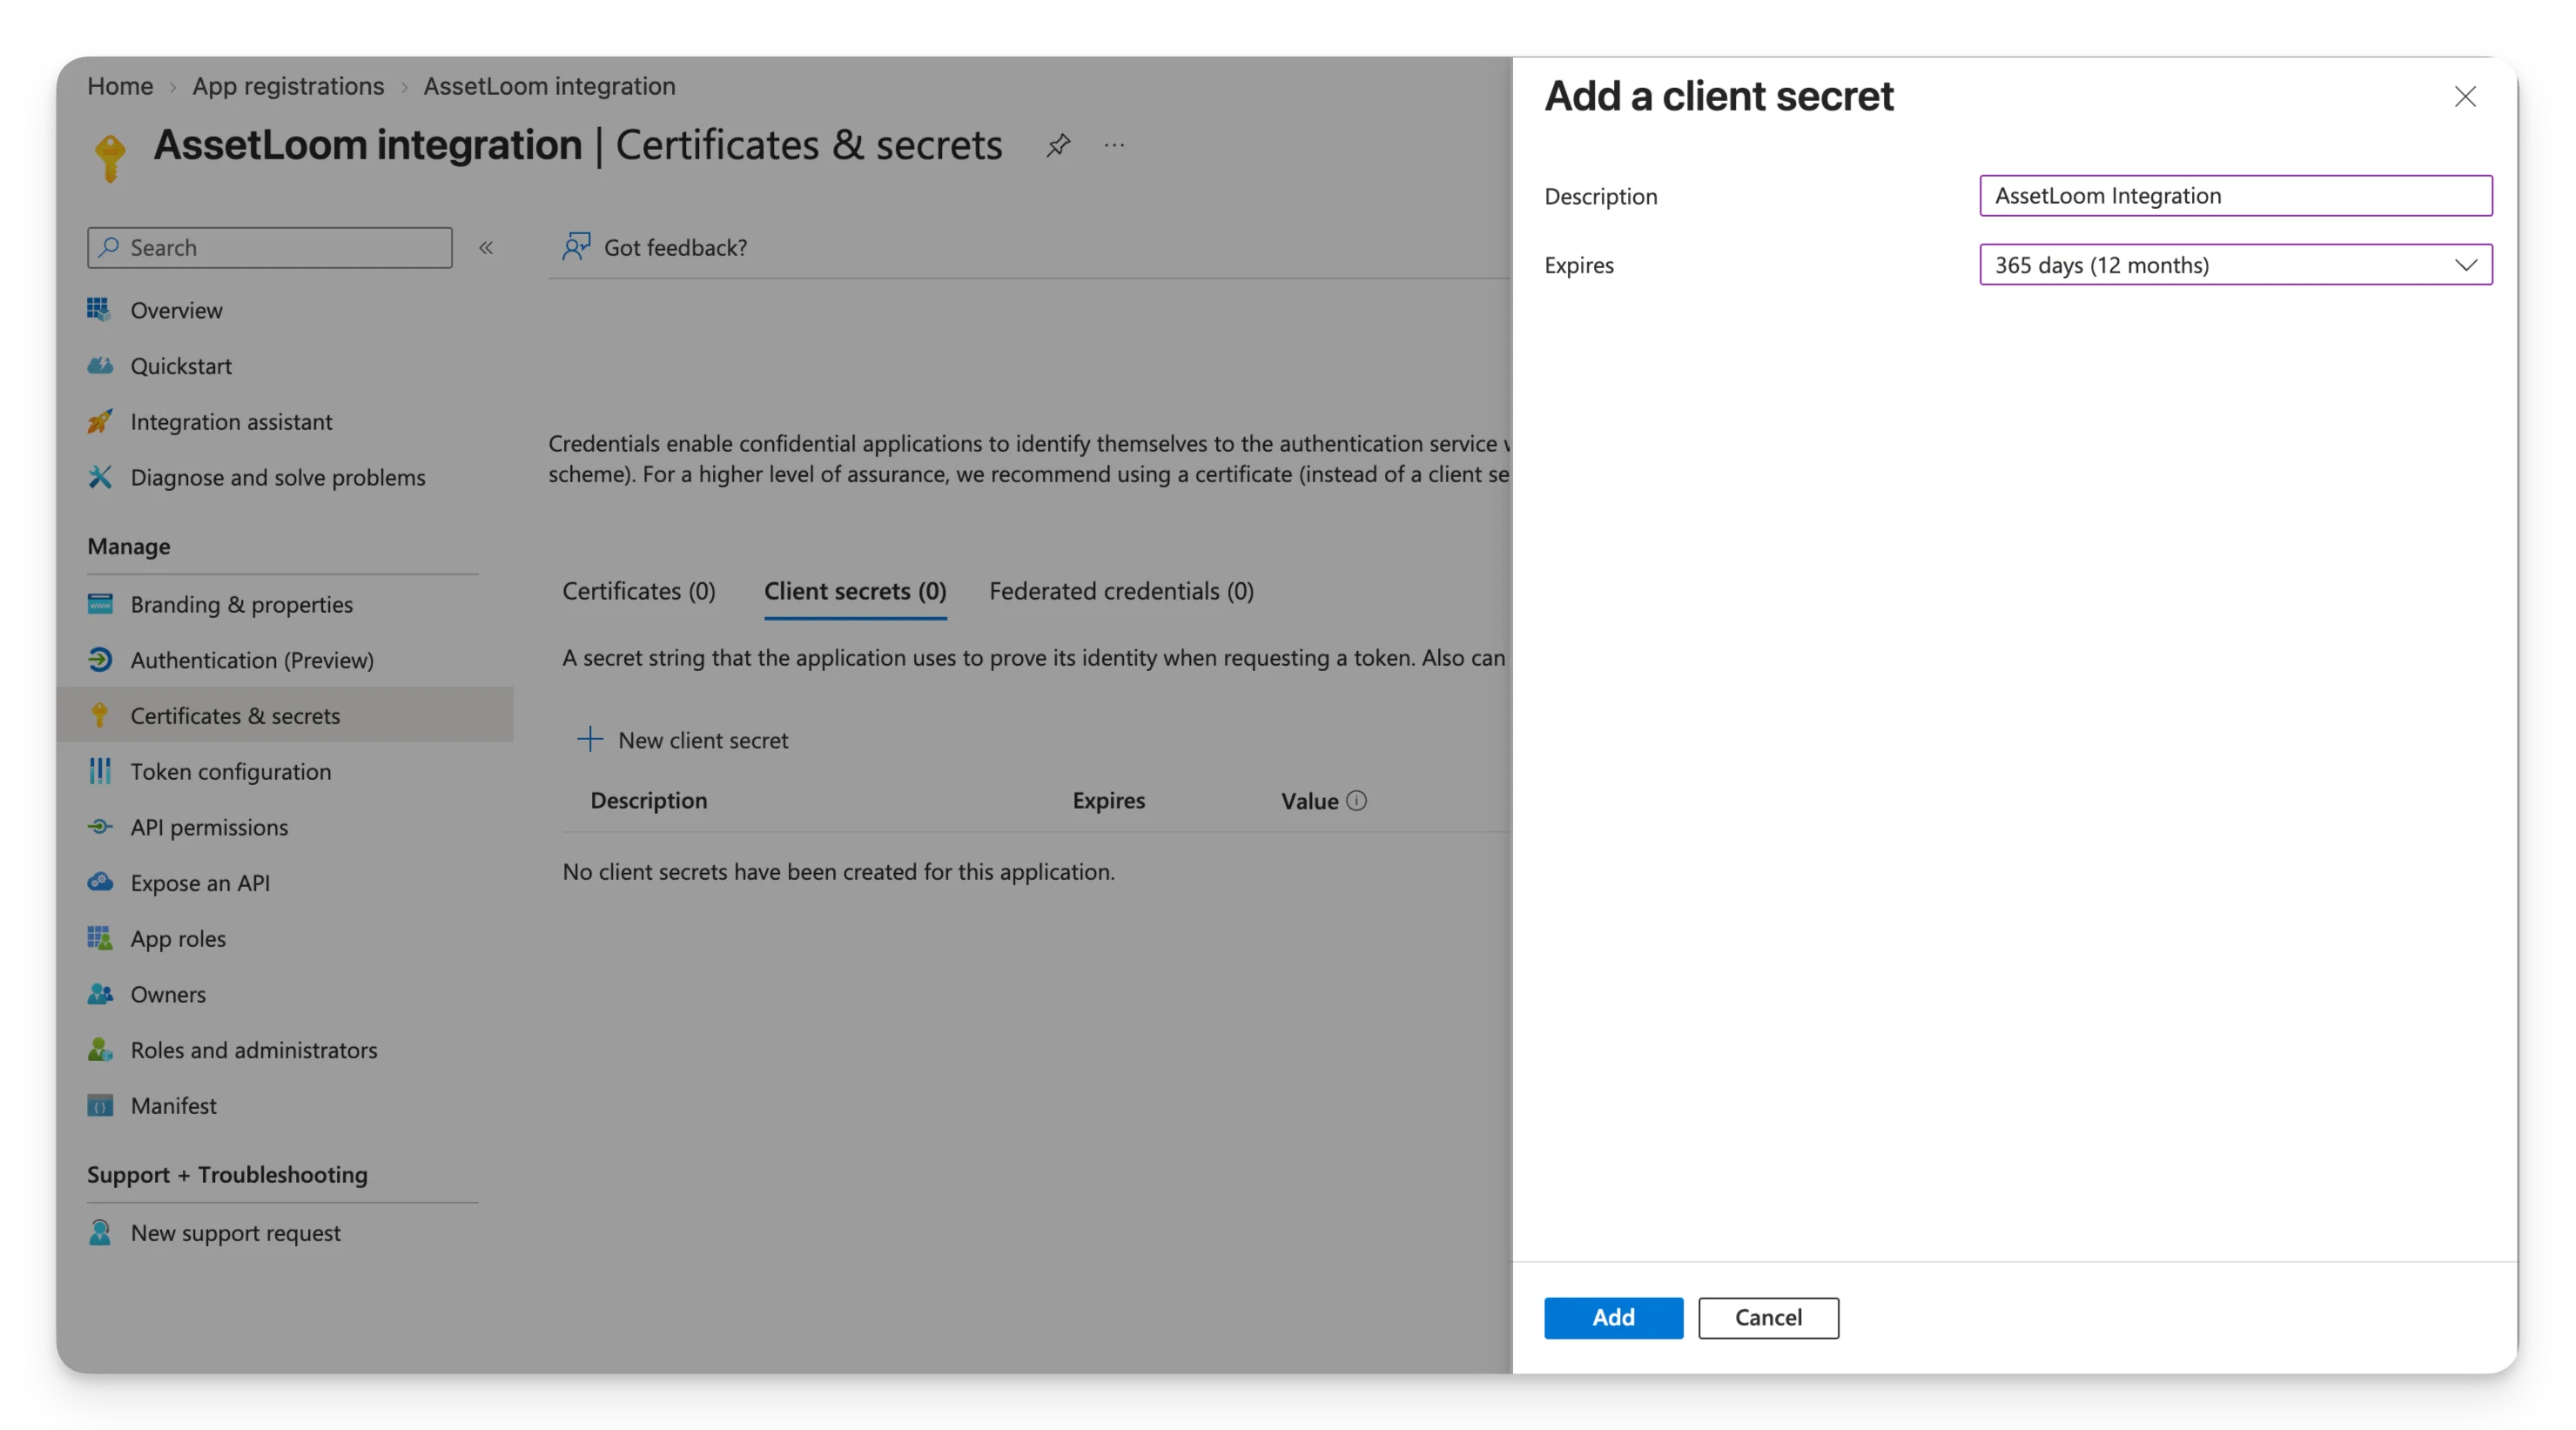The height and width of the screenshot is (1430, 2576).
Task: Click the Owners people icon
Action: tap(99, 994)
